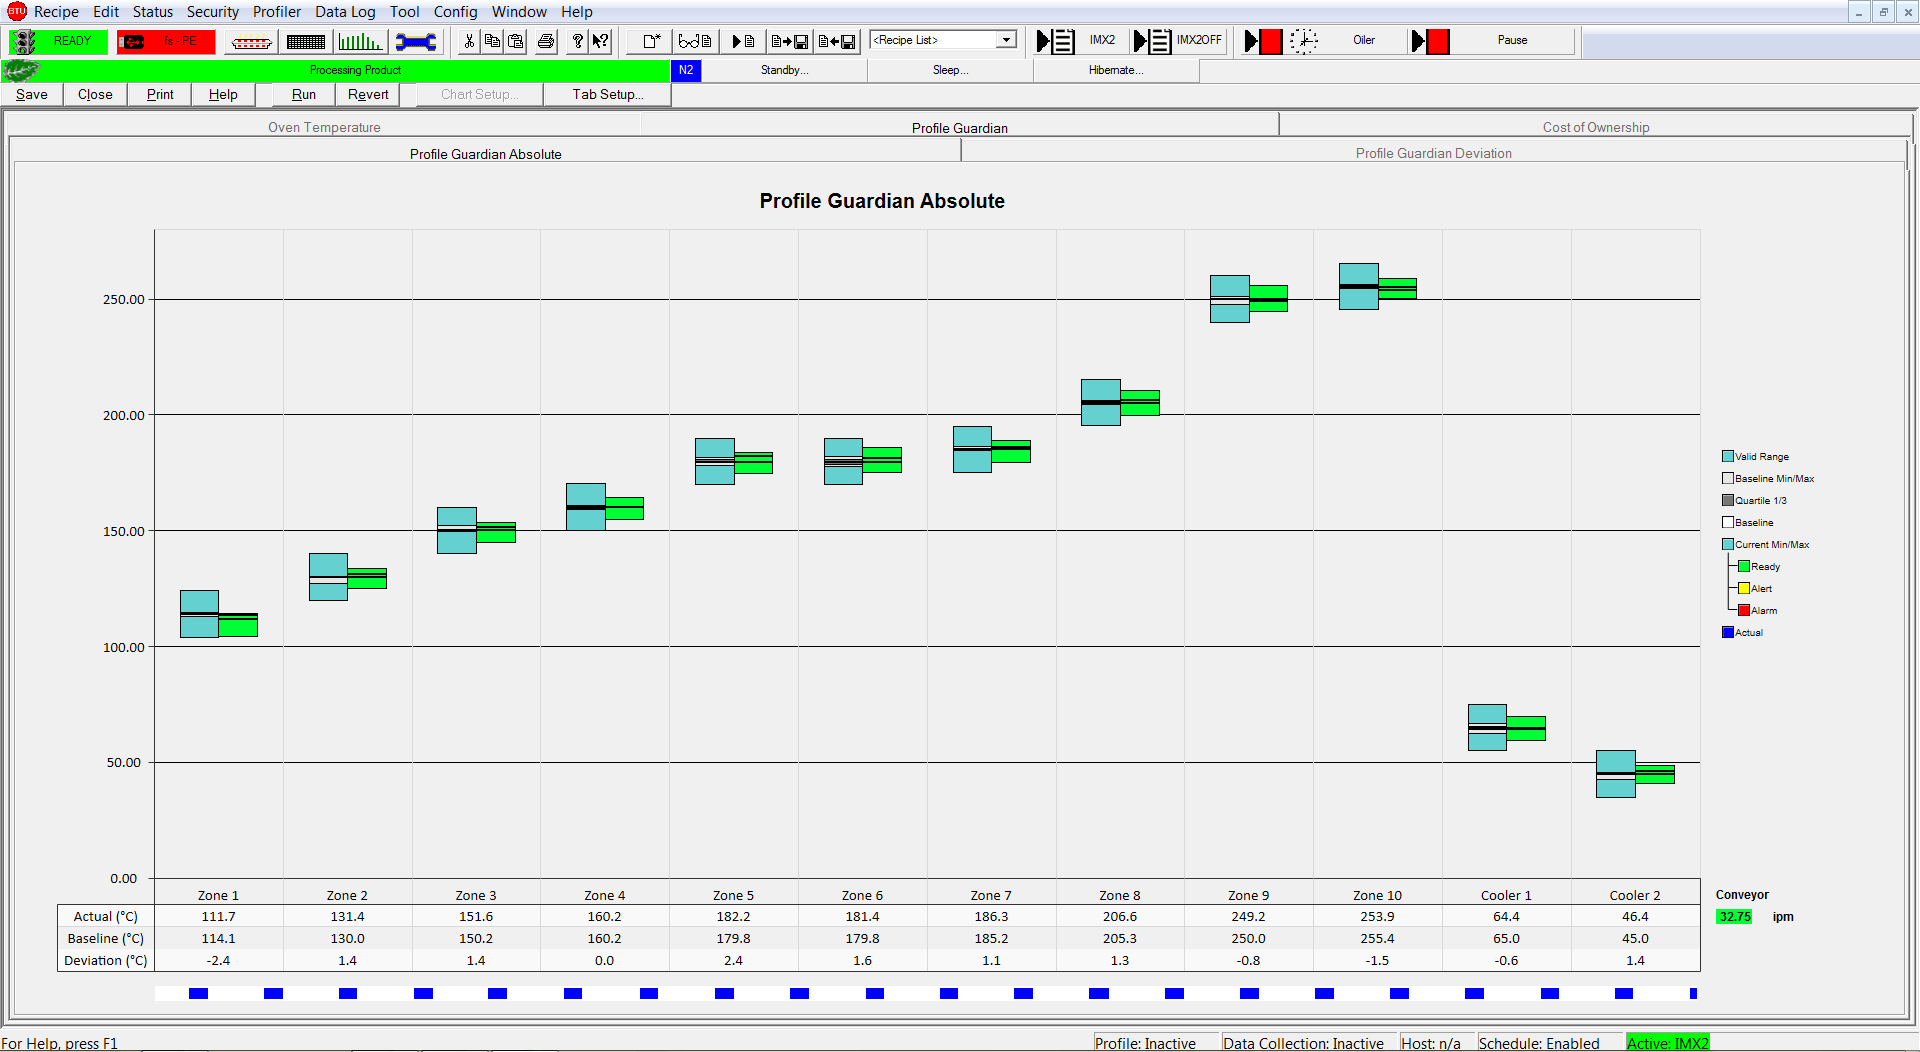Click the printer icon in toolbar
1920x1052 pixels.
pos(546,41)
